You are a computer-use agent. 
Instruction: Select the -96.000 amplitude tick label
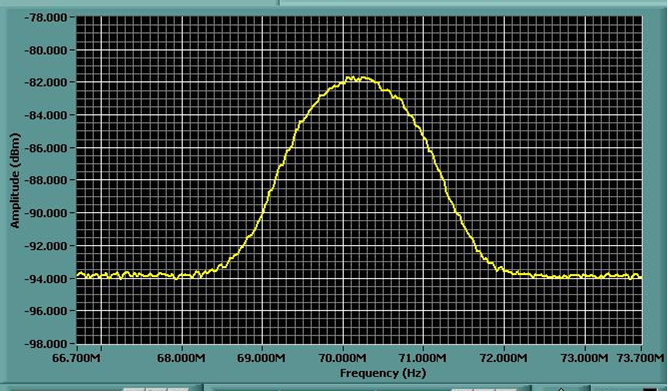[x=46, y=311]
